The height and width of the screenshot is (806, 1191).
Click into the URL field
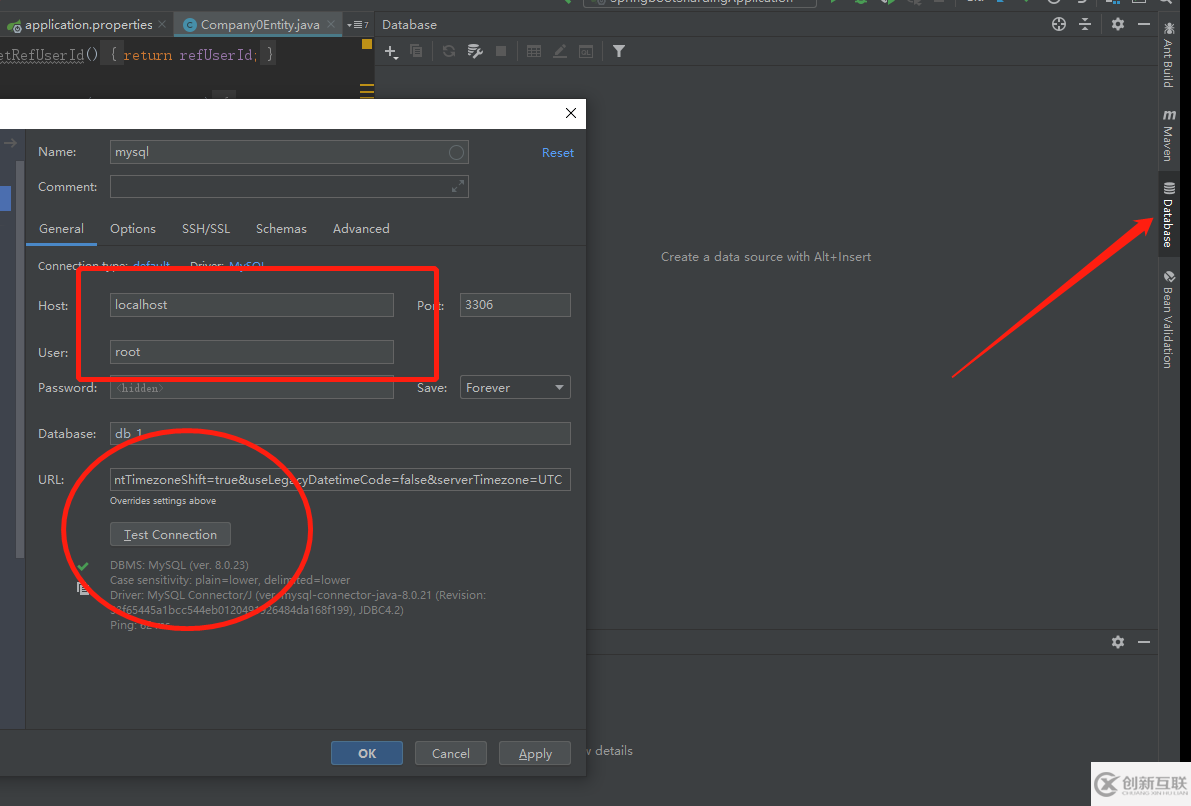(x=340, y=479)
